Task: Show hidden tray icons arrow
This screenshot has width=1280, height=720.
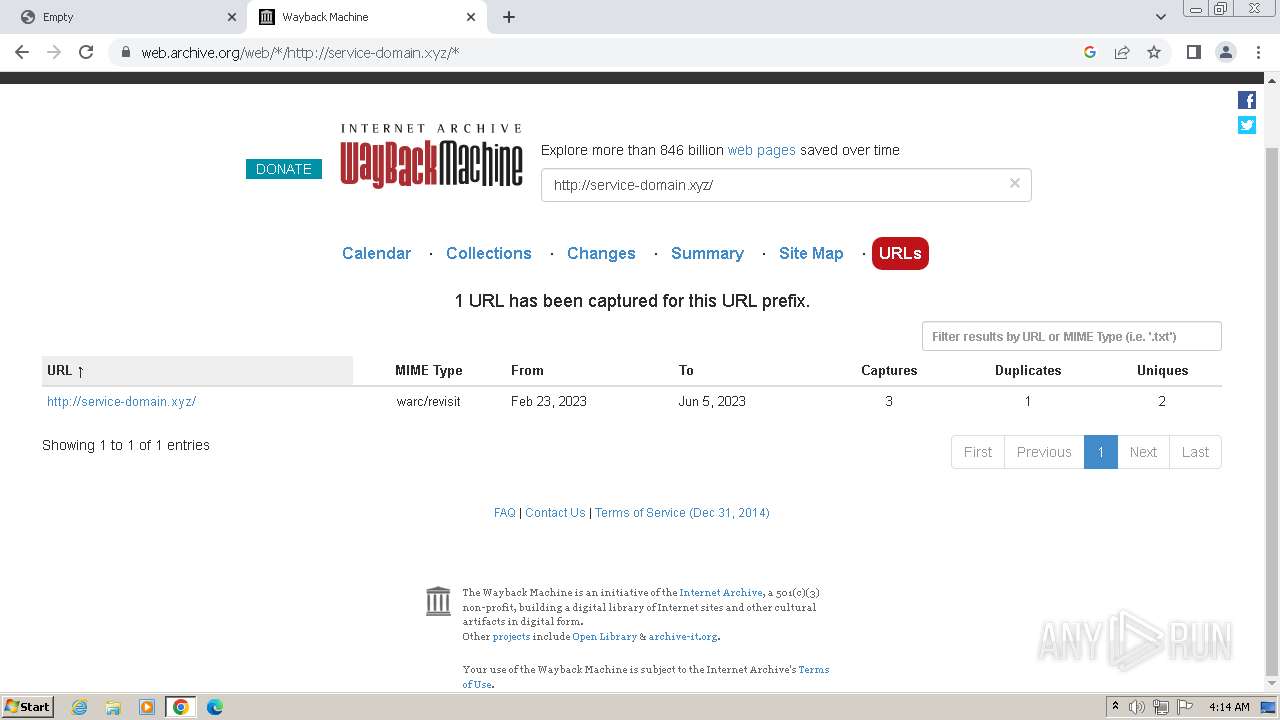Action: tap(1115, 707)
